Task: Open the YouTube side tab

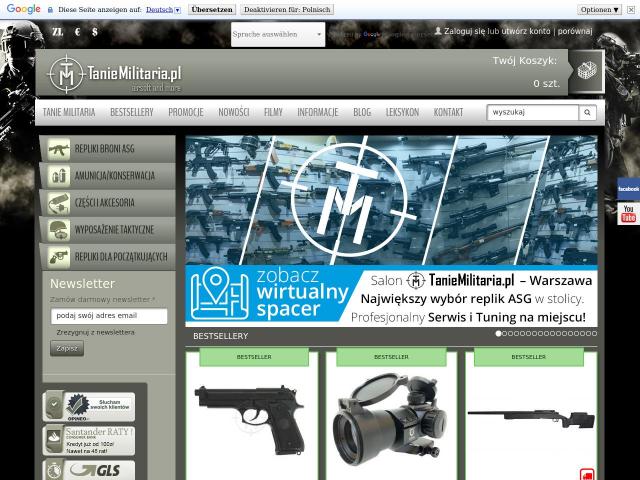Action: click(x=628, y=214)
